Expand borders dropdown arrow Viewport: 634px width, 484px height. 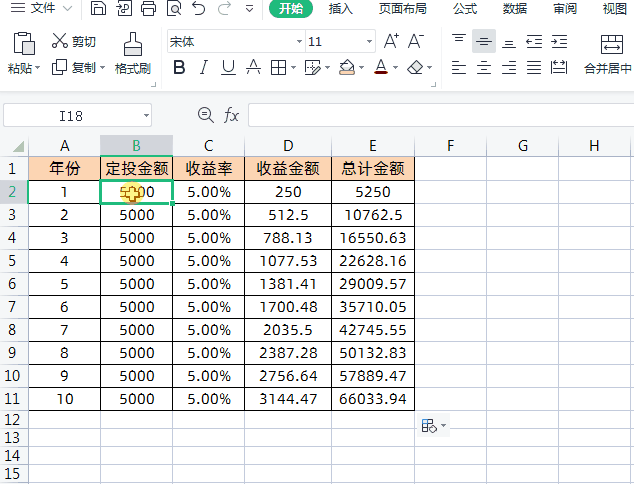click(294, 68)
